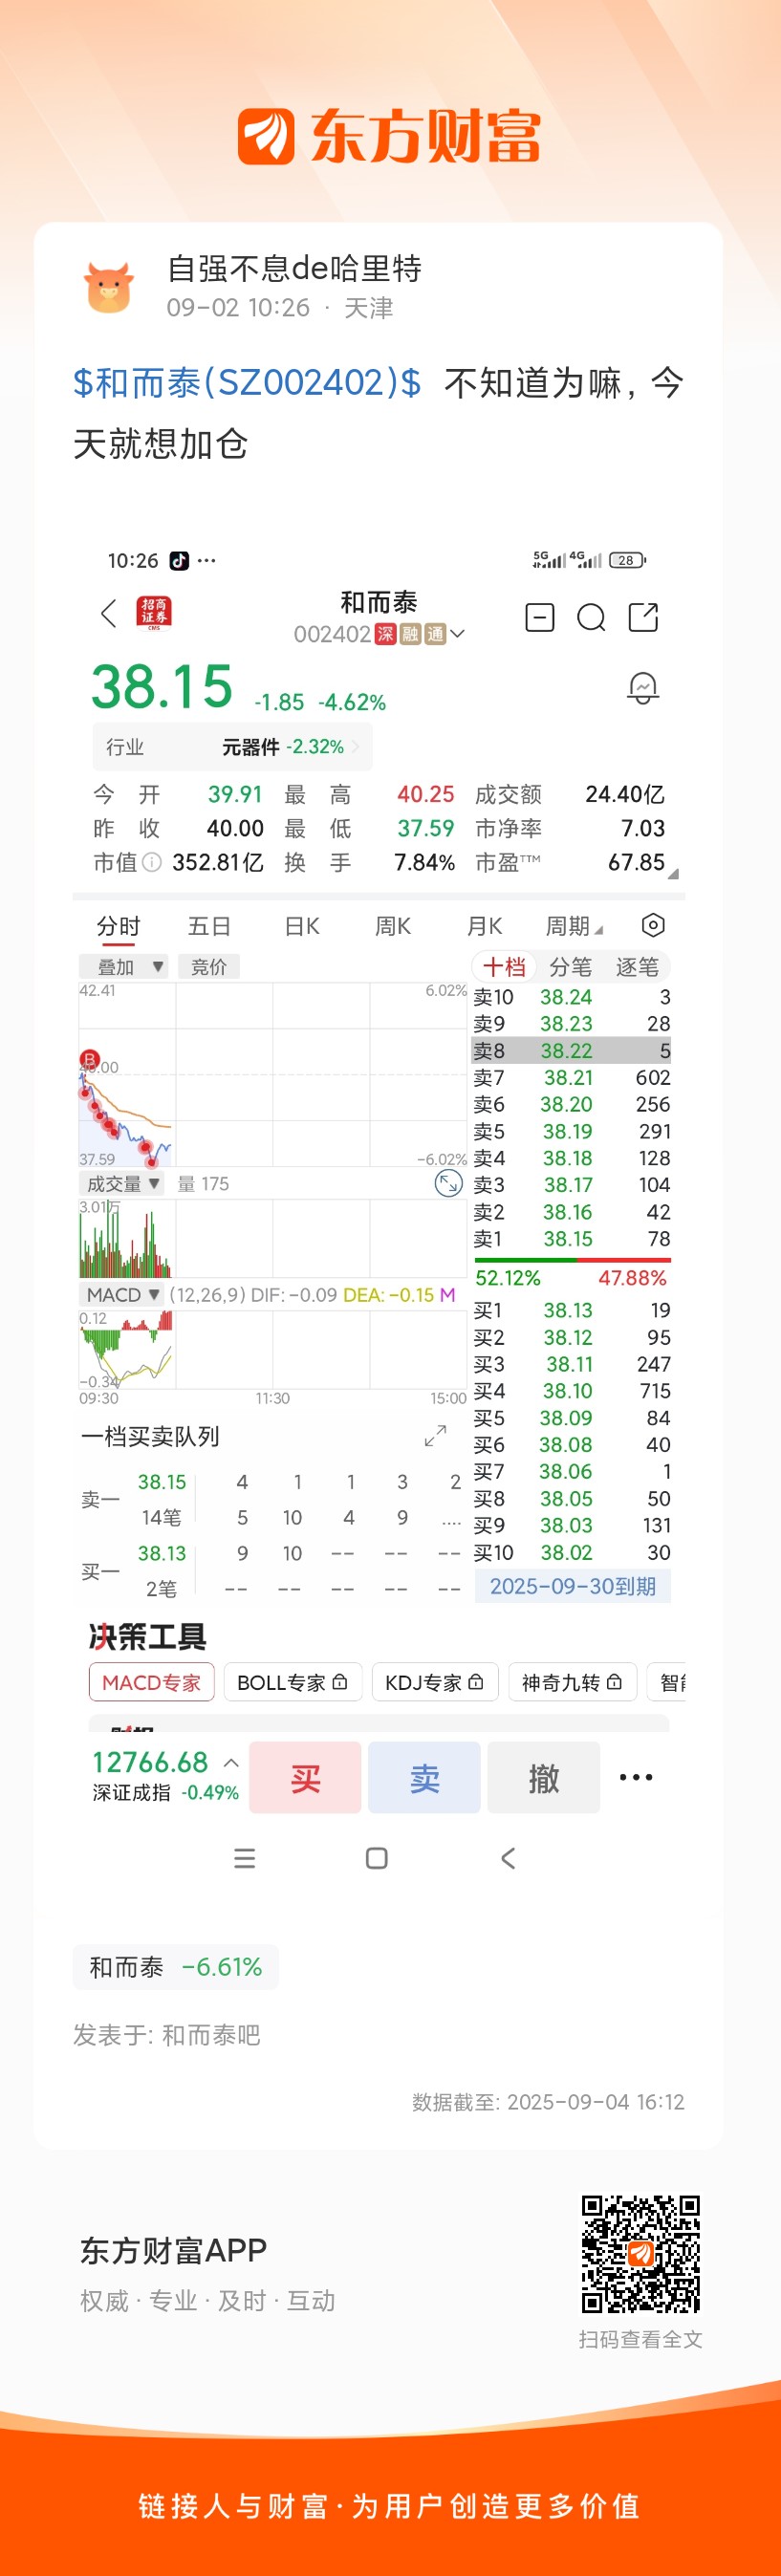
Task: Tap the 38.15 current price
Action: (x=162, y=686)
